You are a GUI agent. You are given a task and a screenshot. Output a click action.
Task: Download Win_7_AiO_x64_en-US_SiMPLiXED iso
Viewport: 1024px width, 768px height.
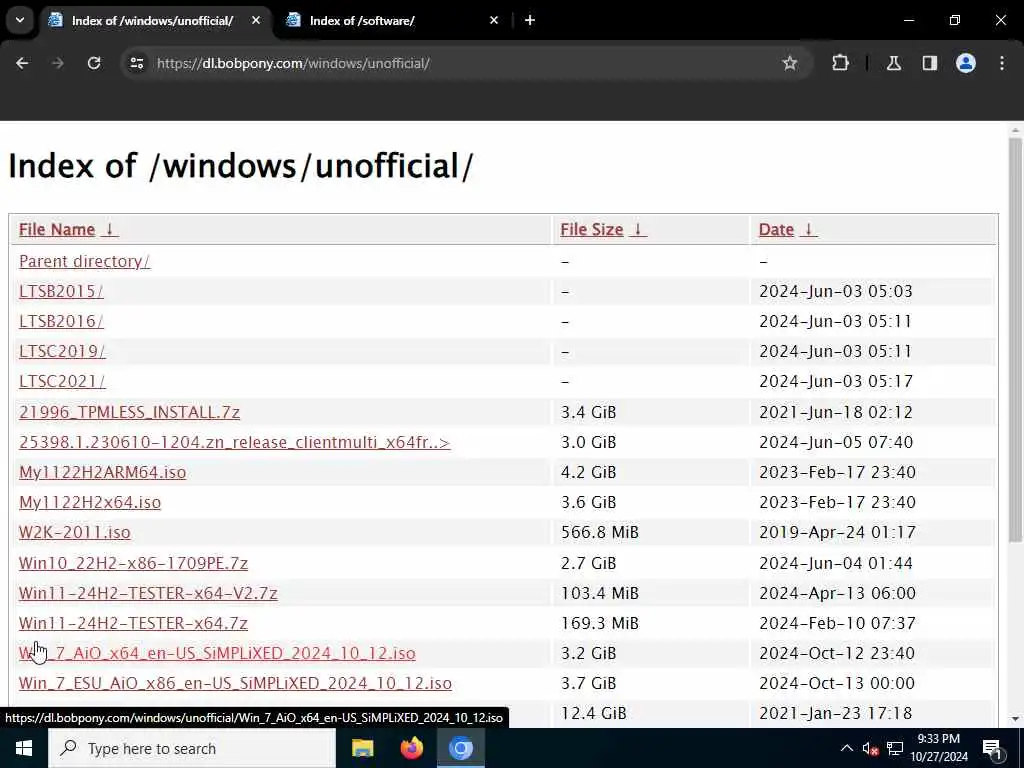point(217,653)
